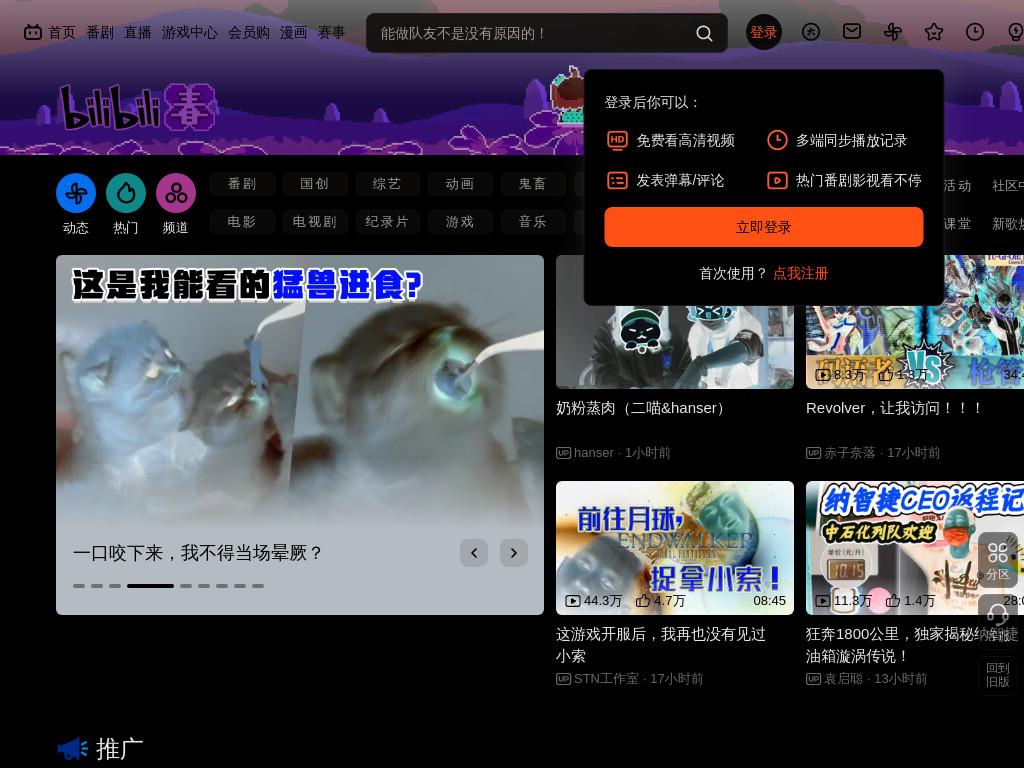This screenshot has width=1024, height=768.
Task: Open the 课堂 link right of login popup
Action: tap(957, 224)
